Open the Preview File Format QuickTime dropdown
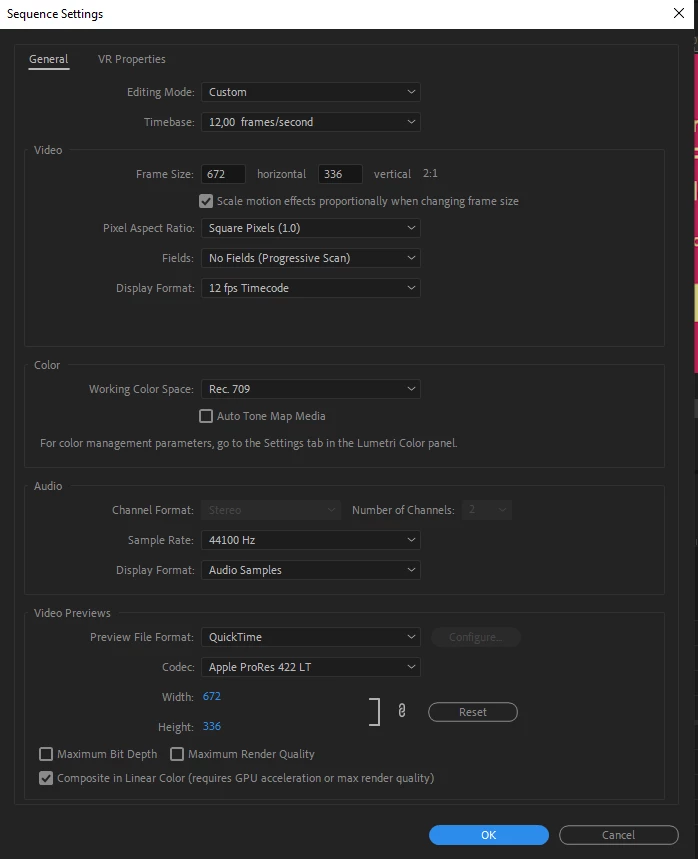 tap(311, 637)
